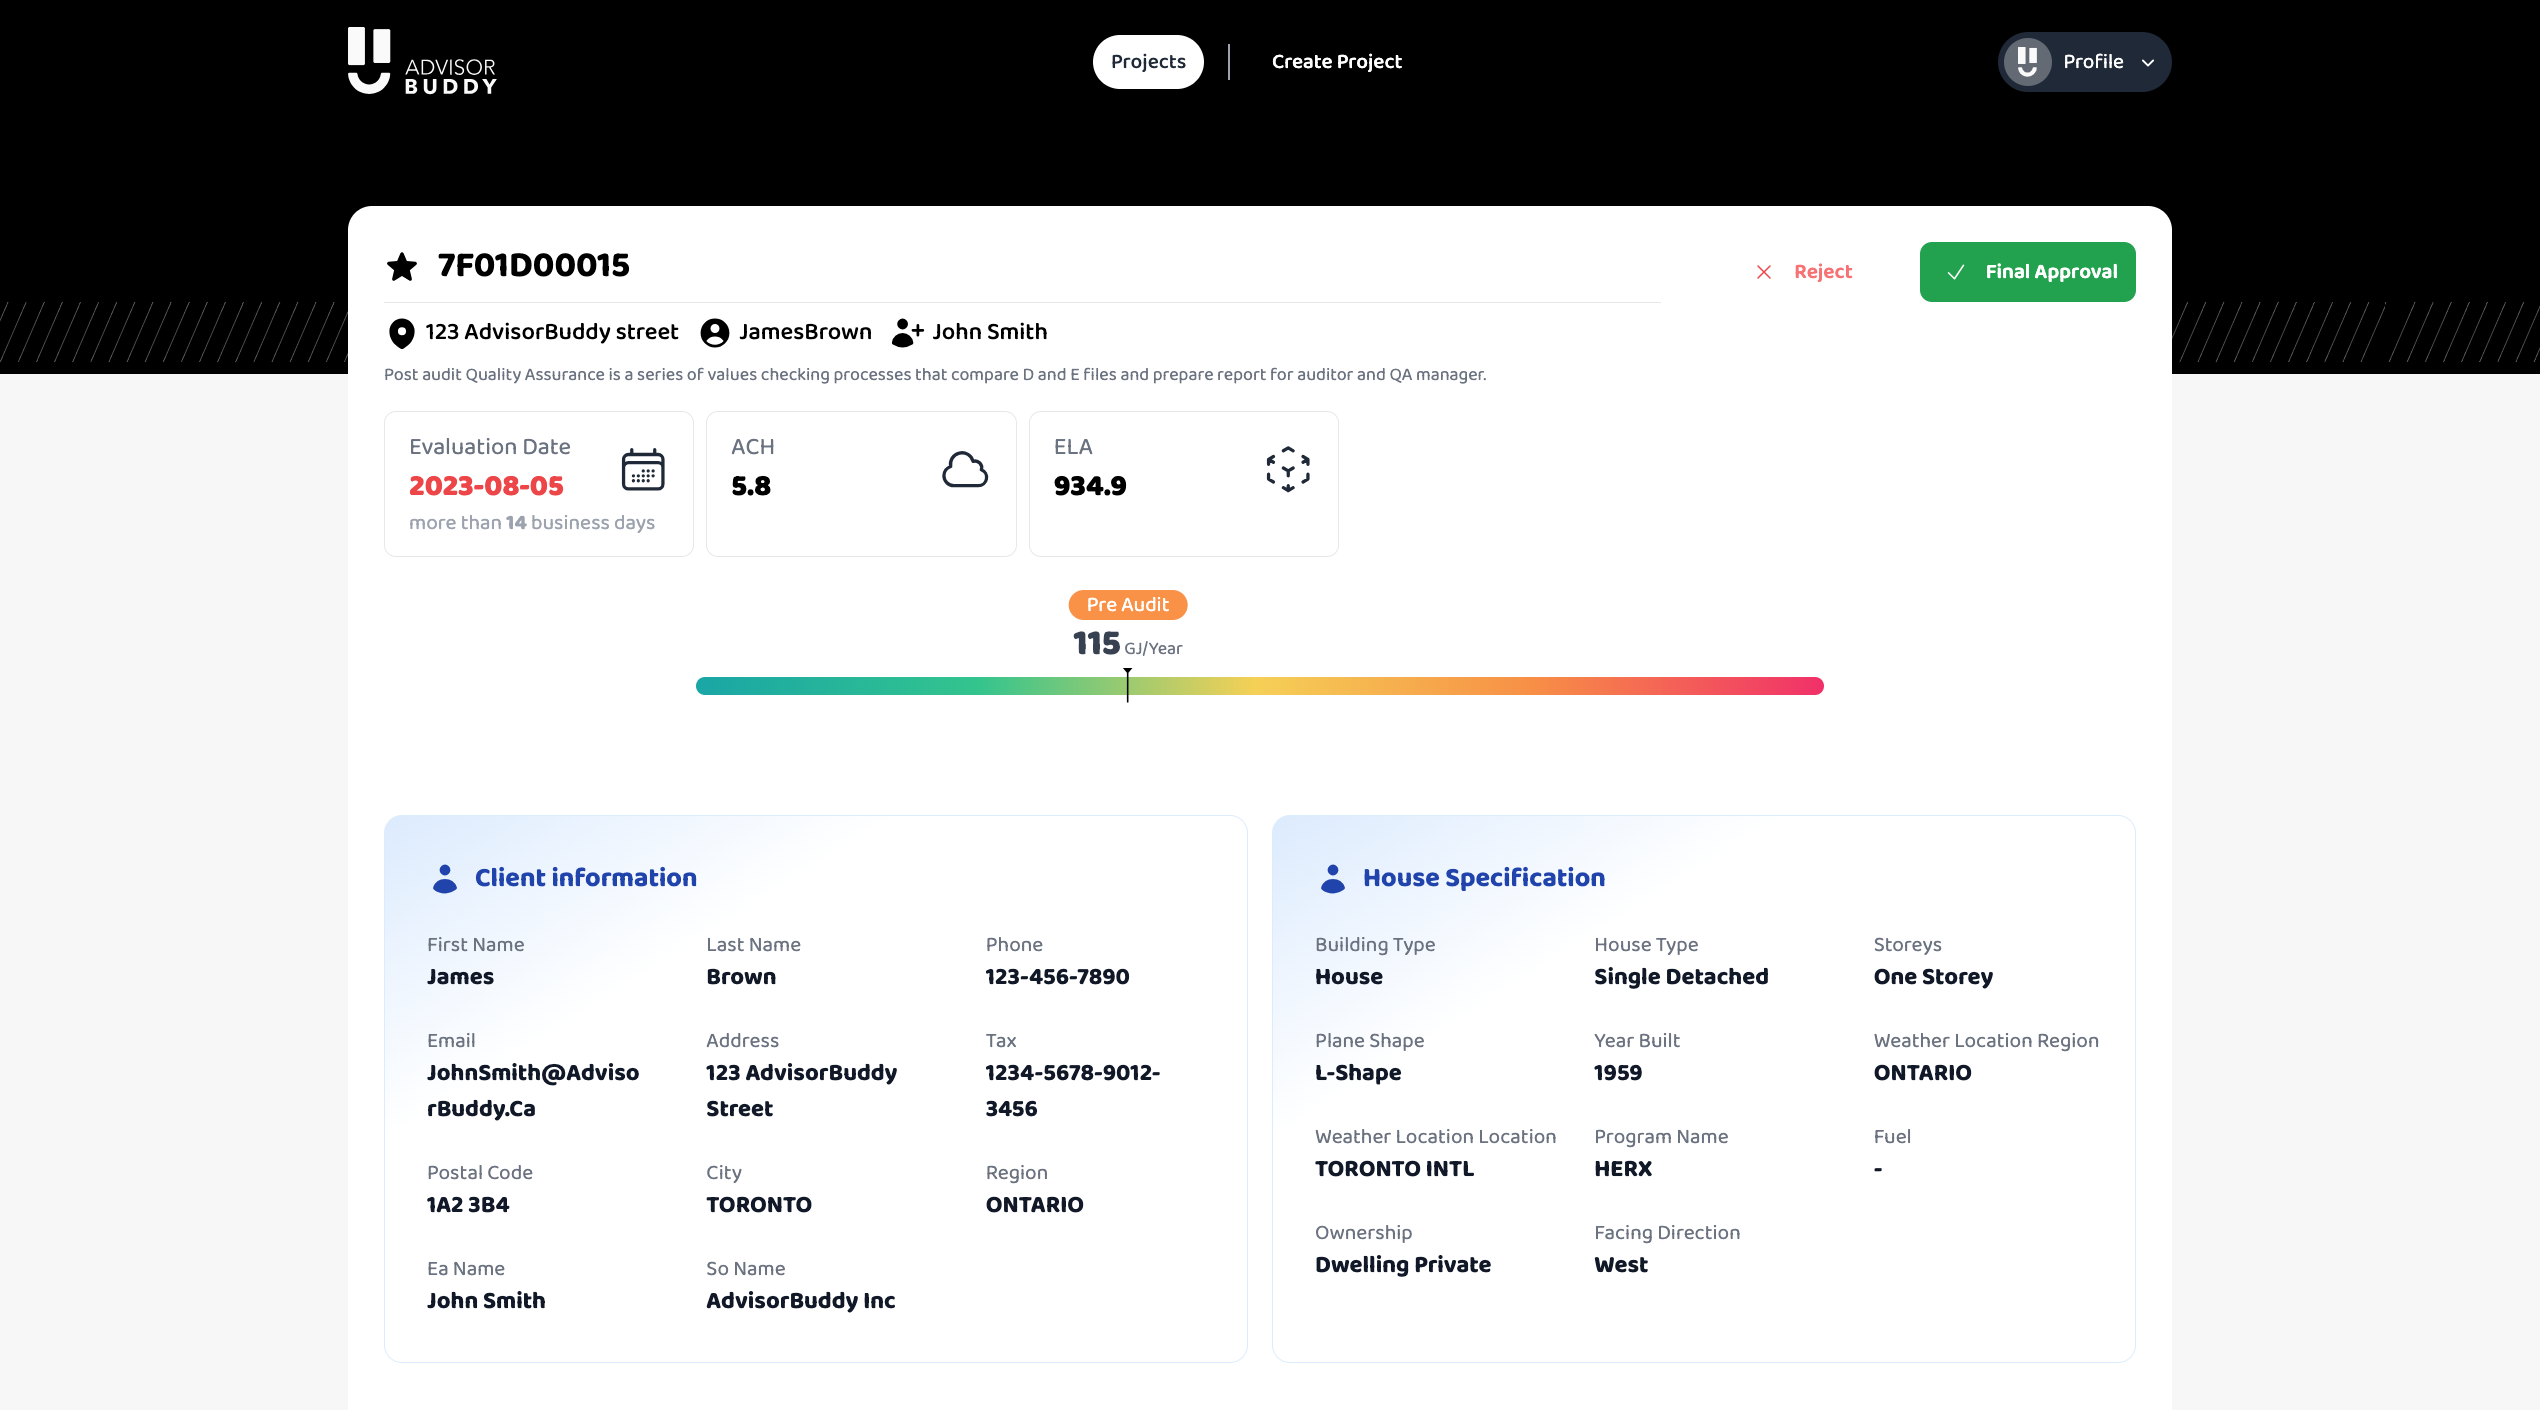Click the Final Approval button
This screenshot has height=1410, width=2540.
[2027, 272]
